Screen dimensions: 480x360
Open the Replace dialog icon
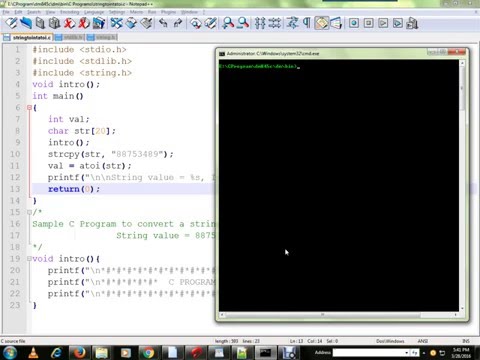click(210, 23)
